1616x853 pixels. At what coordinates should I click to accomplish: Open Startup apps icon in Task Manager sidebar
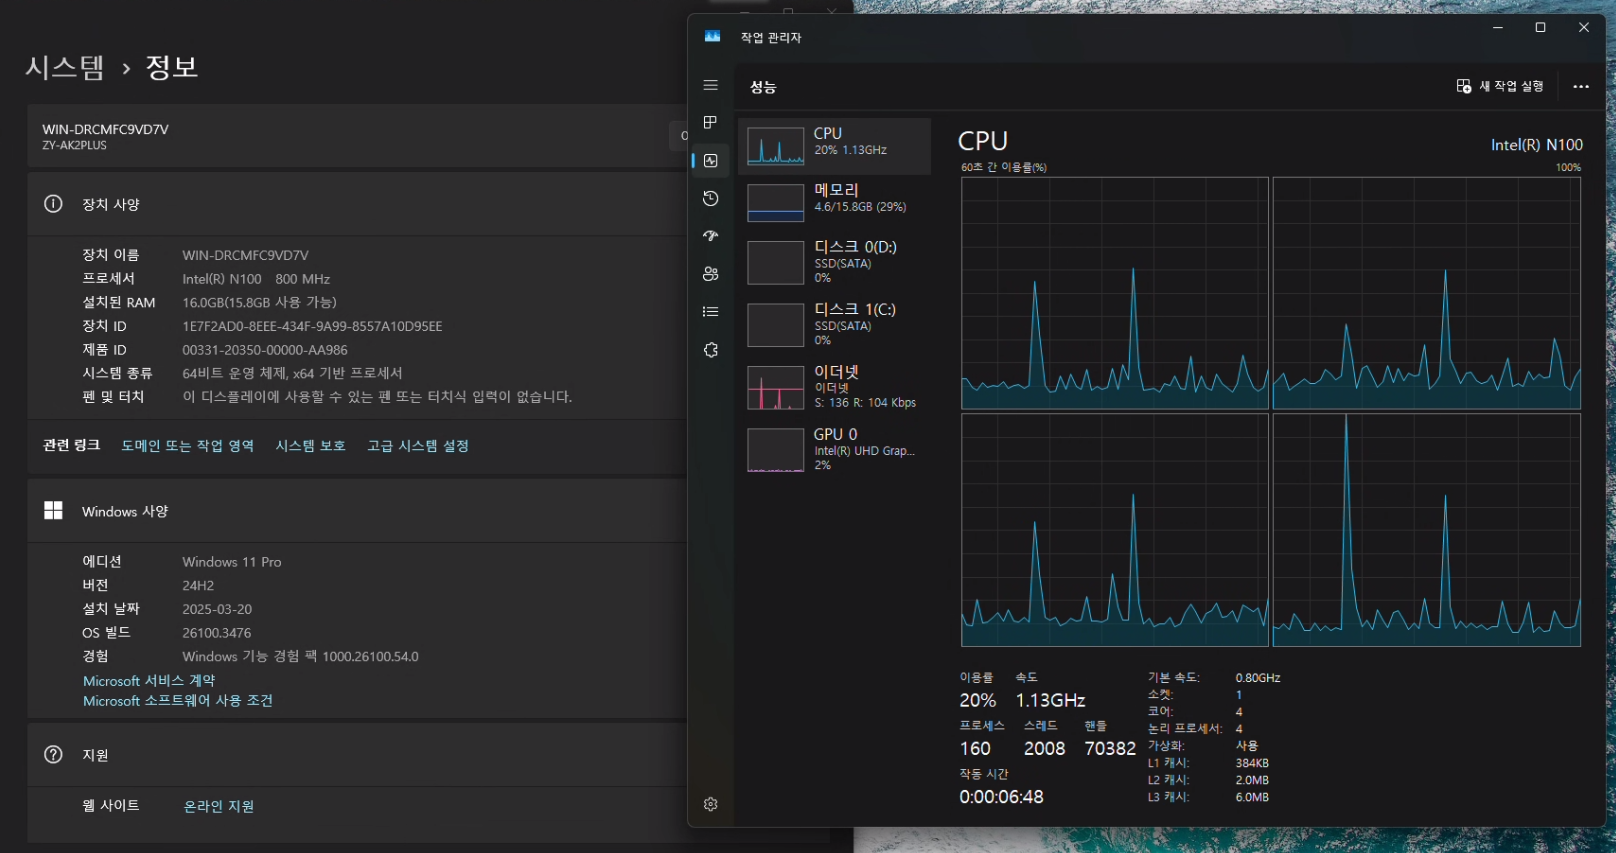(x=711, y=236)
